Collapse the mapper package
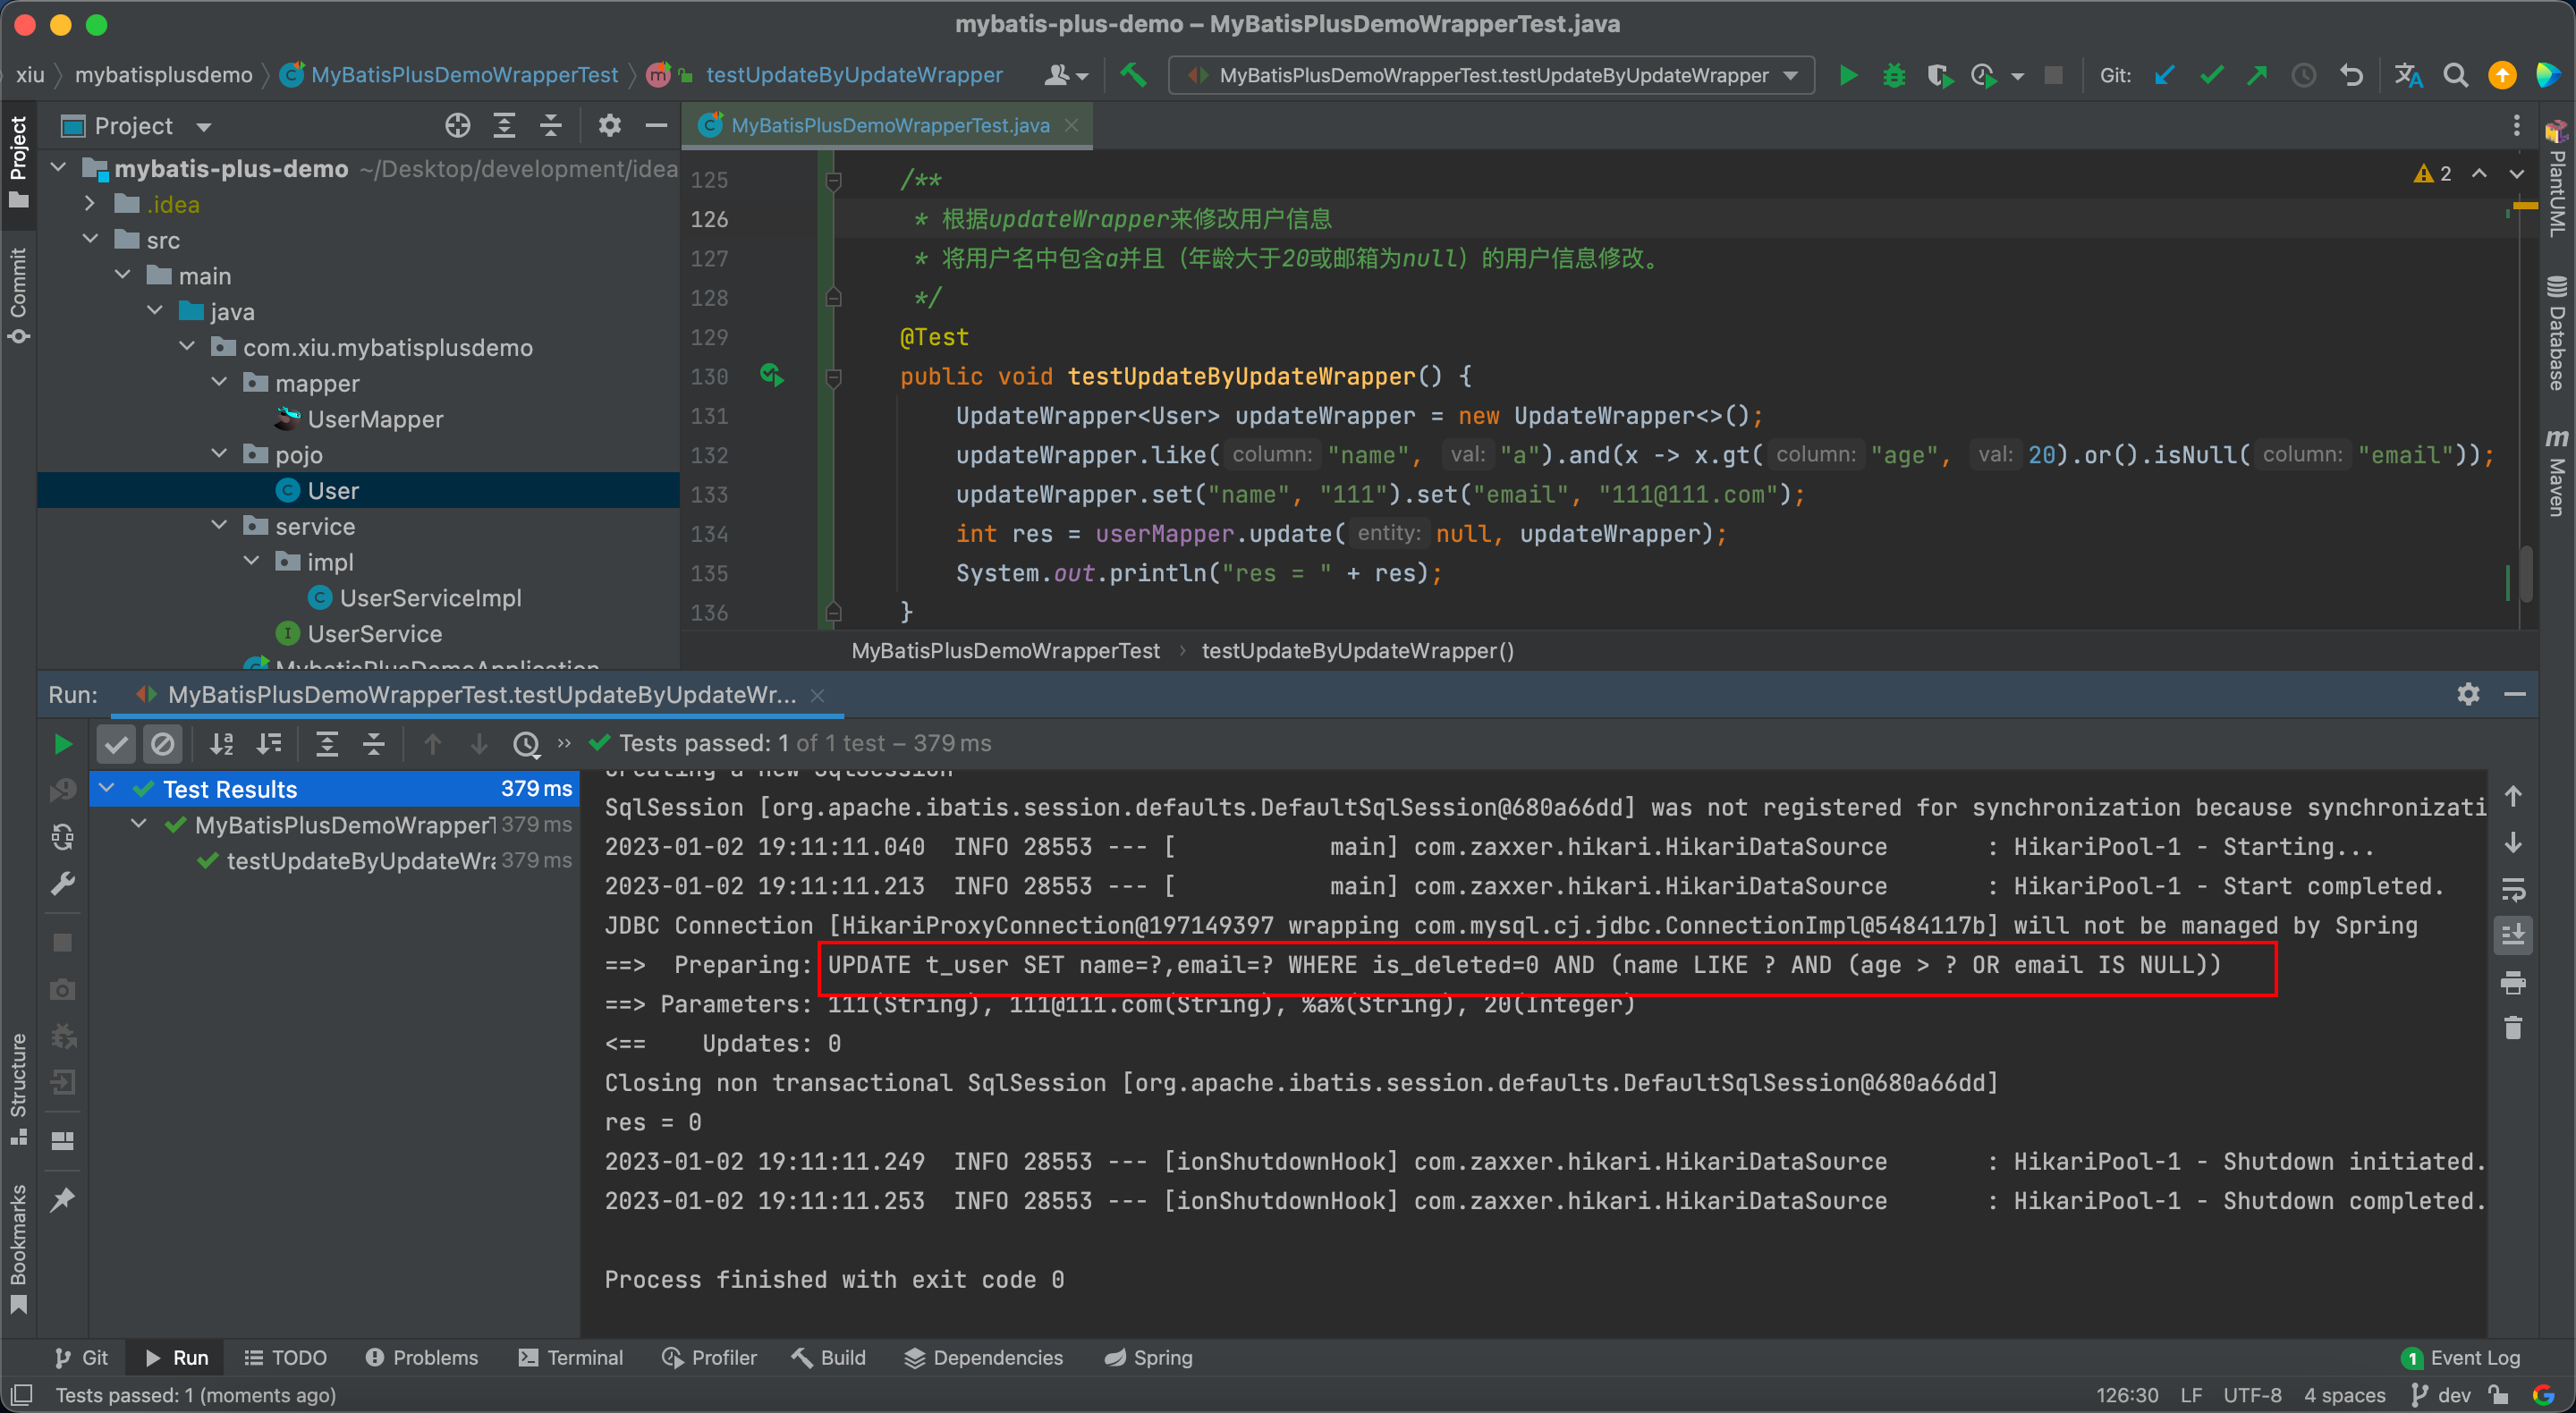This screenshot has height=1413, width=2576. (x=220, y=382)
